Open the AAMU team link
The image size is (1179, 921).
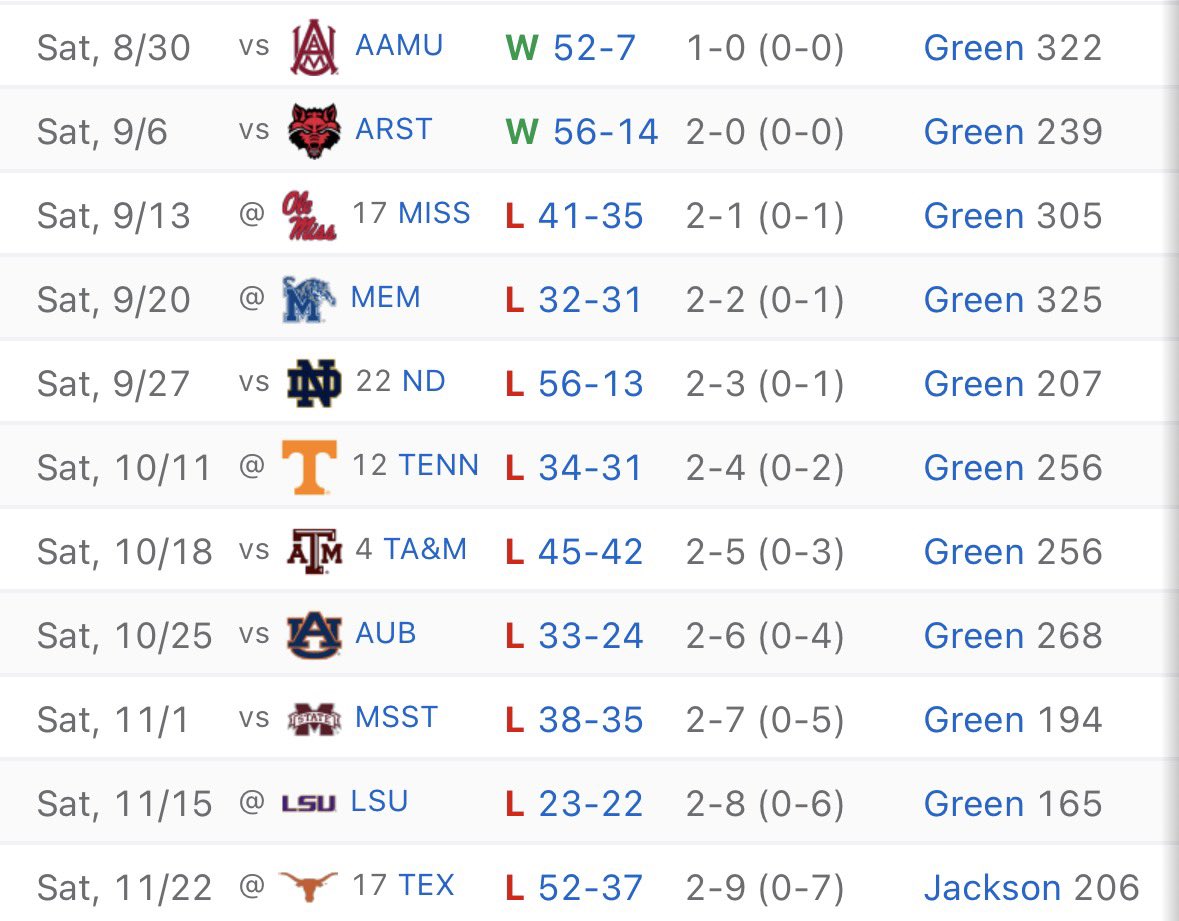[x=399, y=46]
